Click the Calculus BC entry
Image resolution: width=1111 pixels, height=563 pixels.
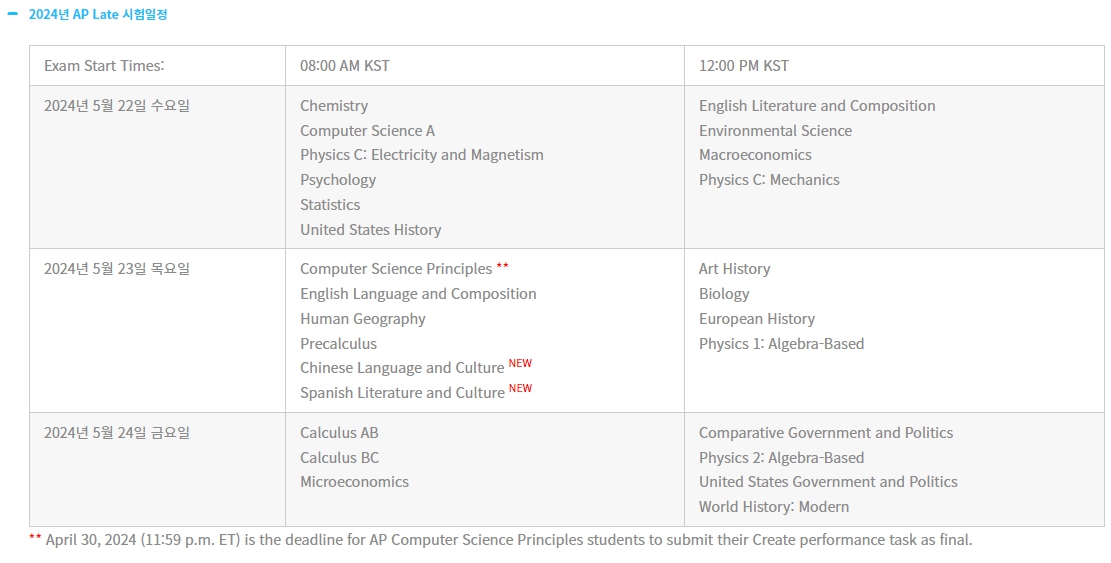point(339,457)
